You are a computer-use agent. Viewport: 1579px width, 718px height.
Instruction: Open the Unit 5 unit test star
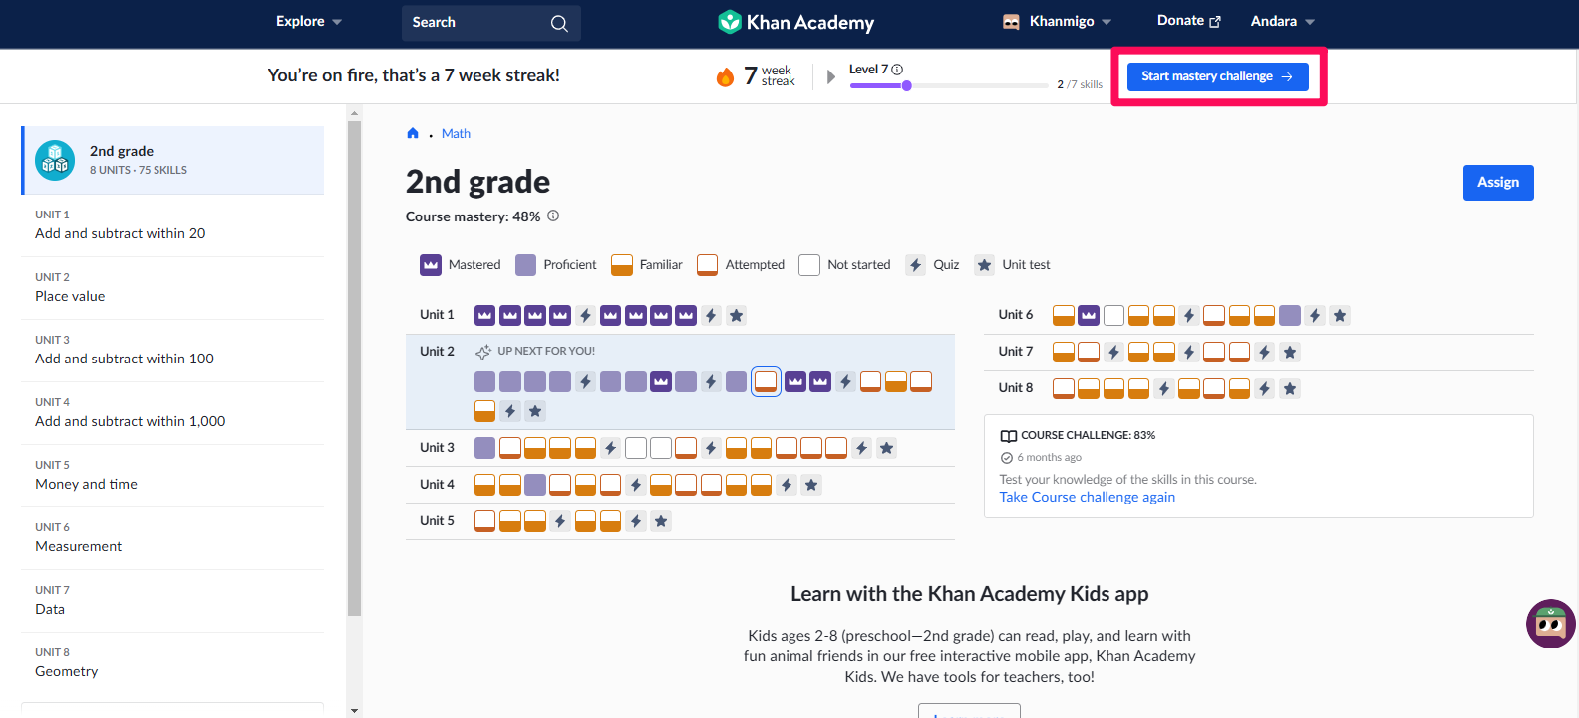click(660, 521)
